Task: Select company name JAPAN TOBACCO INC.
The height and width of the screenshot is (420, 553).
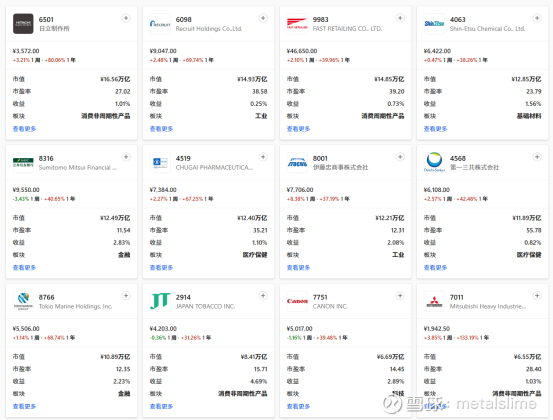Action: point(205,306)
